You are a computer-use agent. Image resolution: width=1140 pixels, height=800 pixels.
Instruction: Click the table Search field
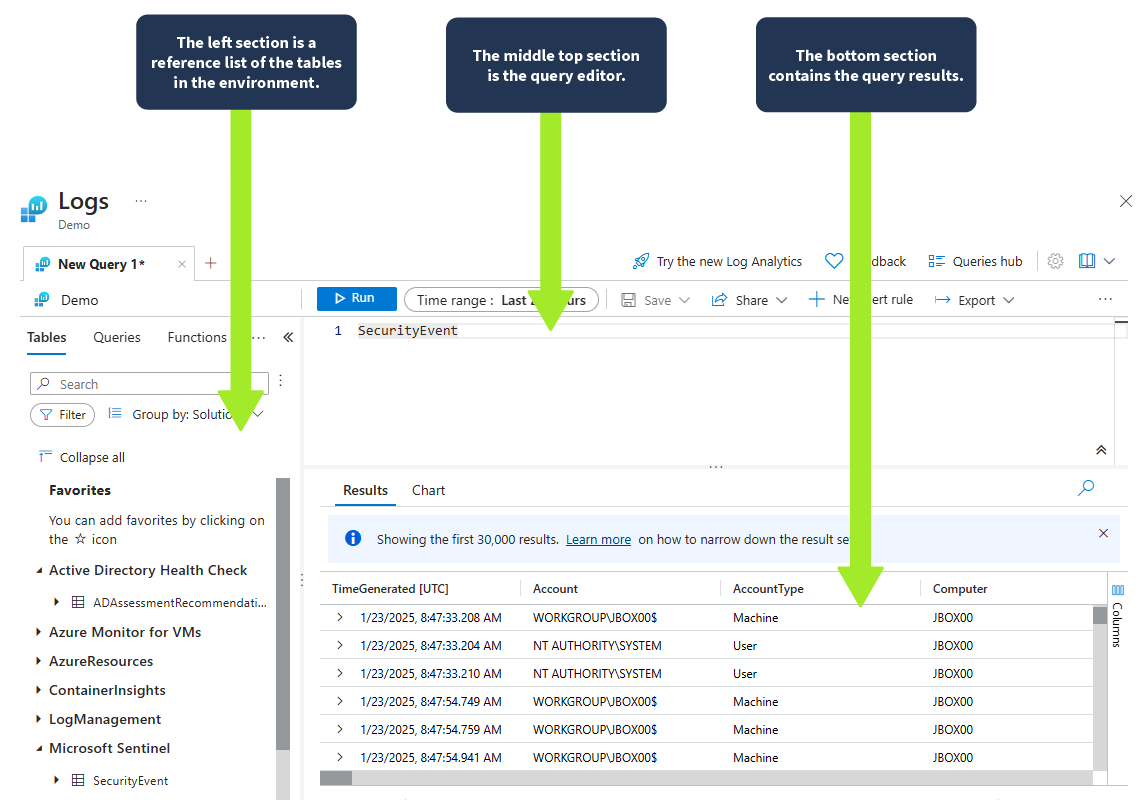tap(149, 383)
